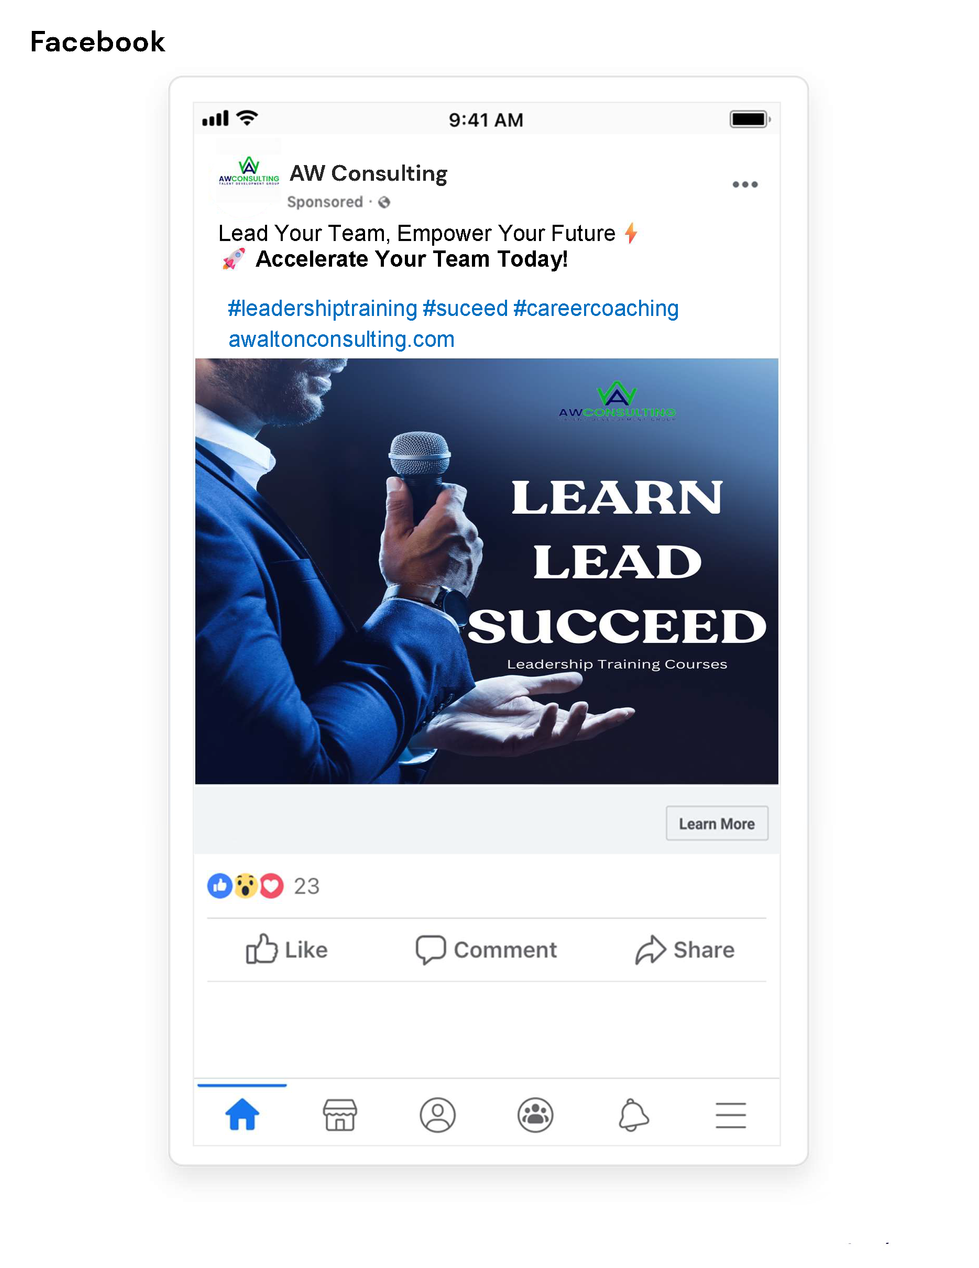Click the AW Consulting page logo
This screenshot has height=1268, width=979.
point(249,172)
